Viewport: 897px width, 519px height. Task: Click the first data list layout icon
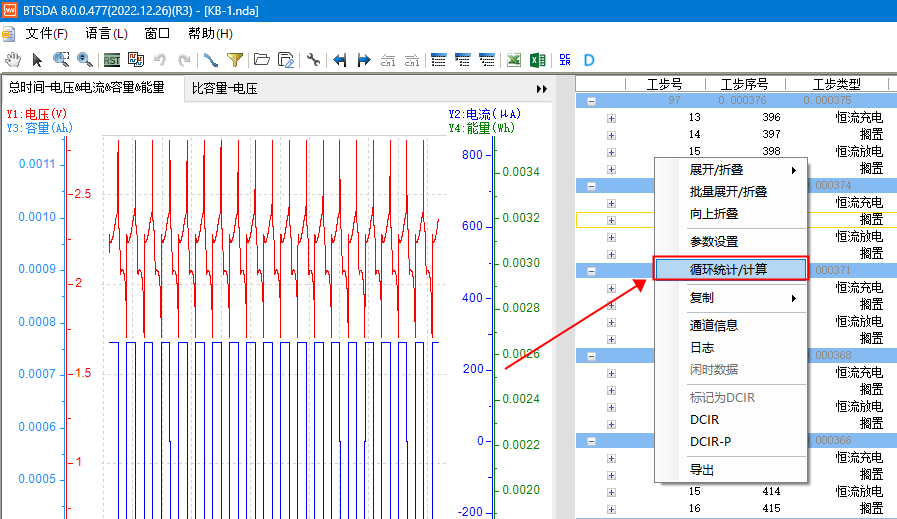coord(439,60)
